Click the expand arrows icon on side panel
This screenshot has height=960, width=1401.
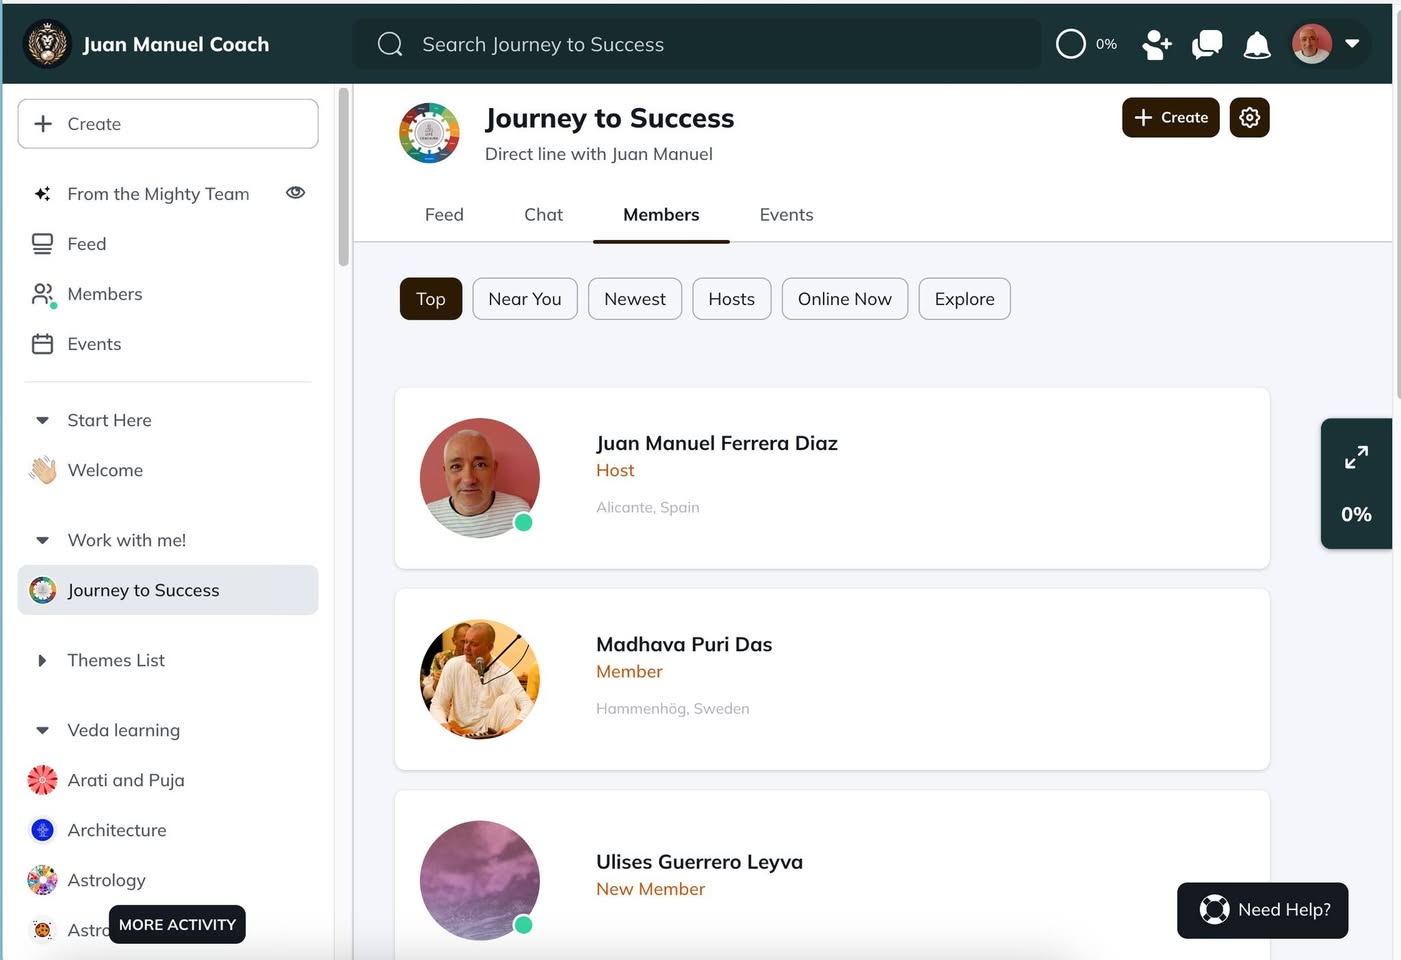click(x=1356, y=458)
